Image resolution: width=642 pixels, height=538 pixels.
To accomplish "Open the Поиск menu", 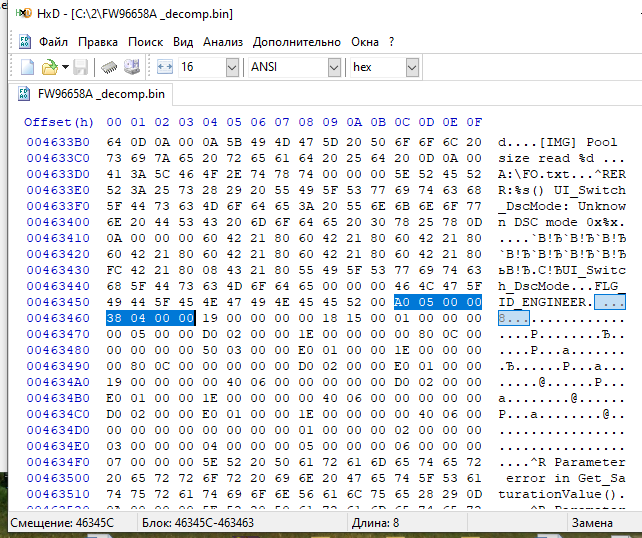I will point(145,42).
